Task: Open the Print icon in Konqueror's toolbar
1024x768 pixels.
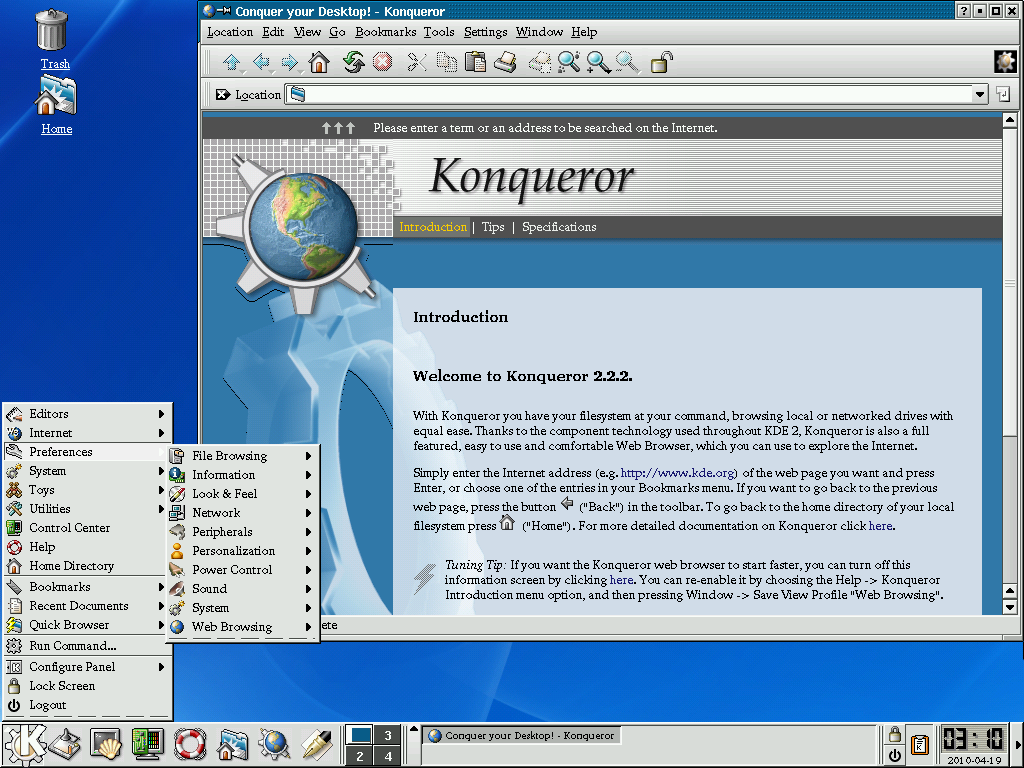Action: tap(503, 61)
